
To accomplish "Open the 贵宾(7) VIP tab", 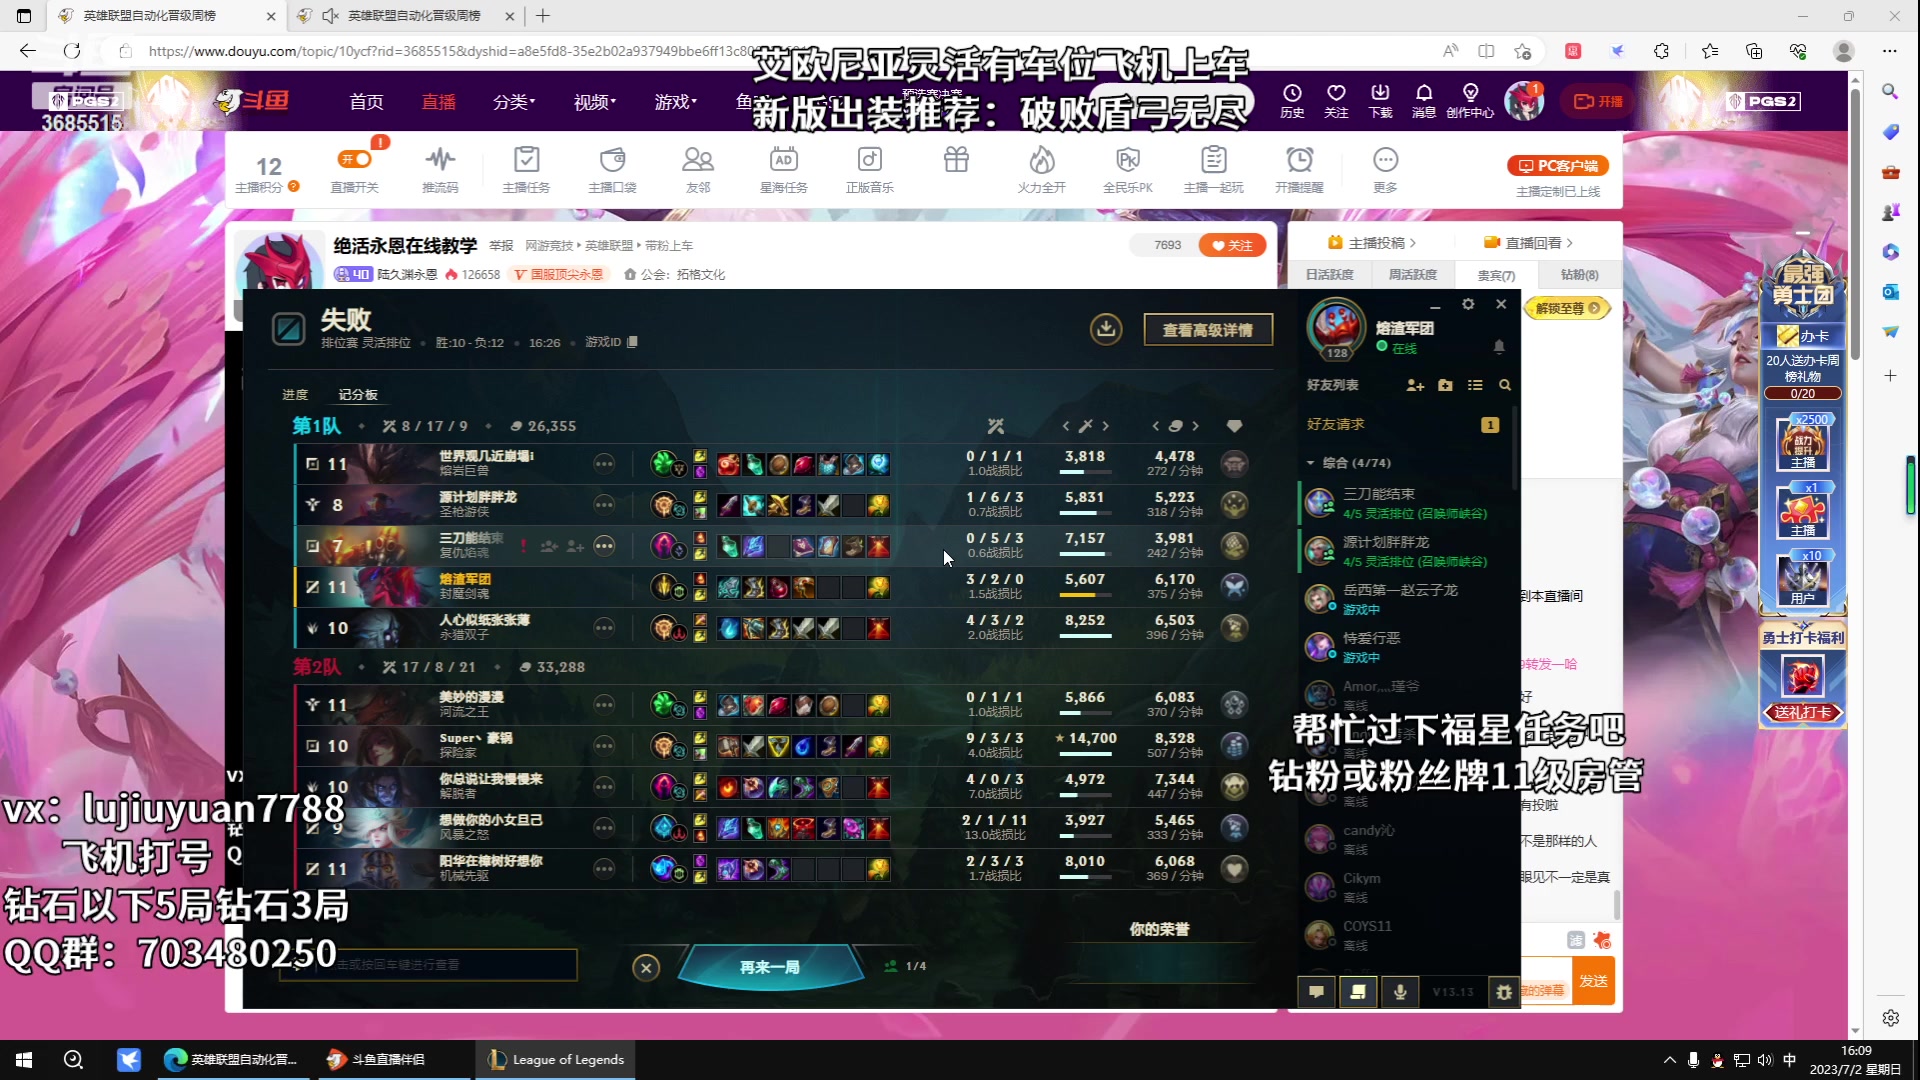I will click(x=1496, y=274).
